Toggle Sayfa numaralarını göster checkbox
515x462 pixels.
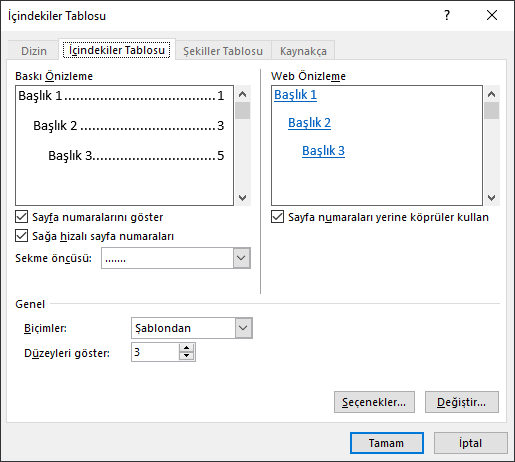point(22,217)
